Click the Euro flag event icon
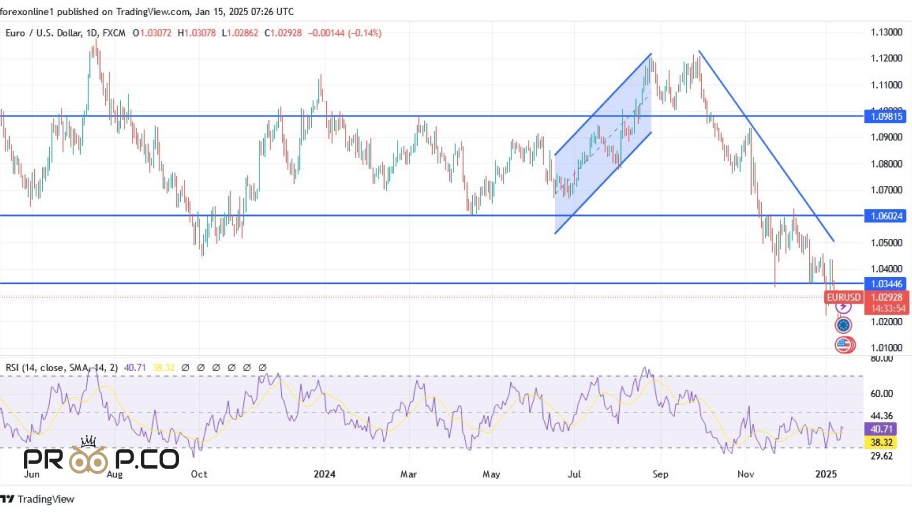Viewport: 912px width, 513px height. (x=843, y=325)
